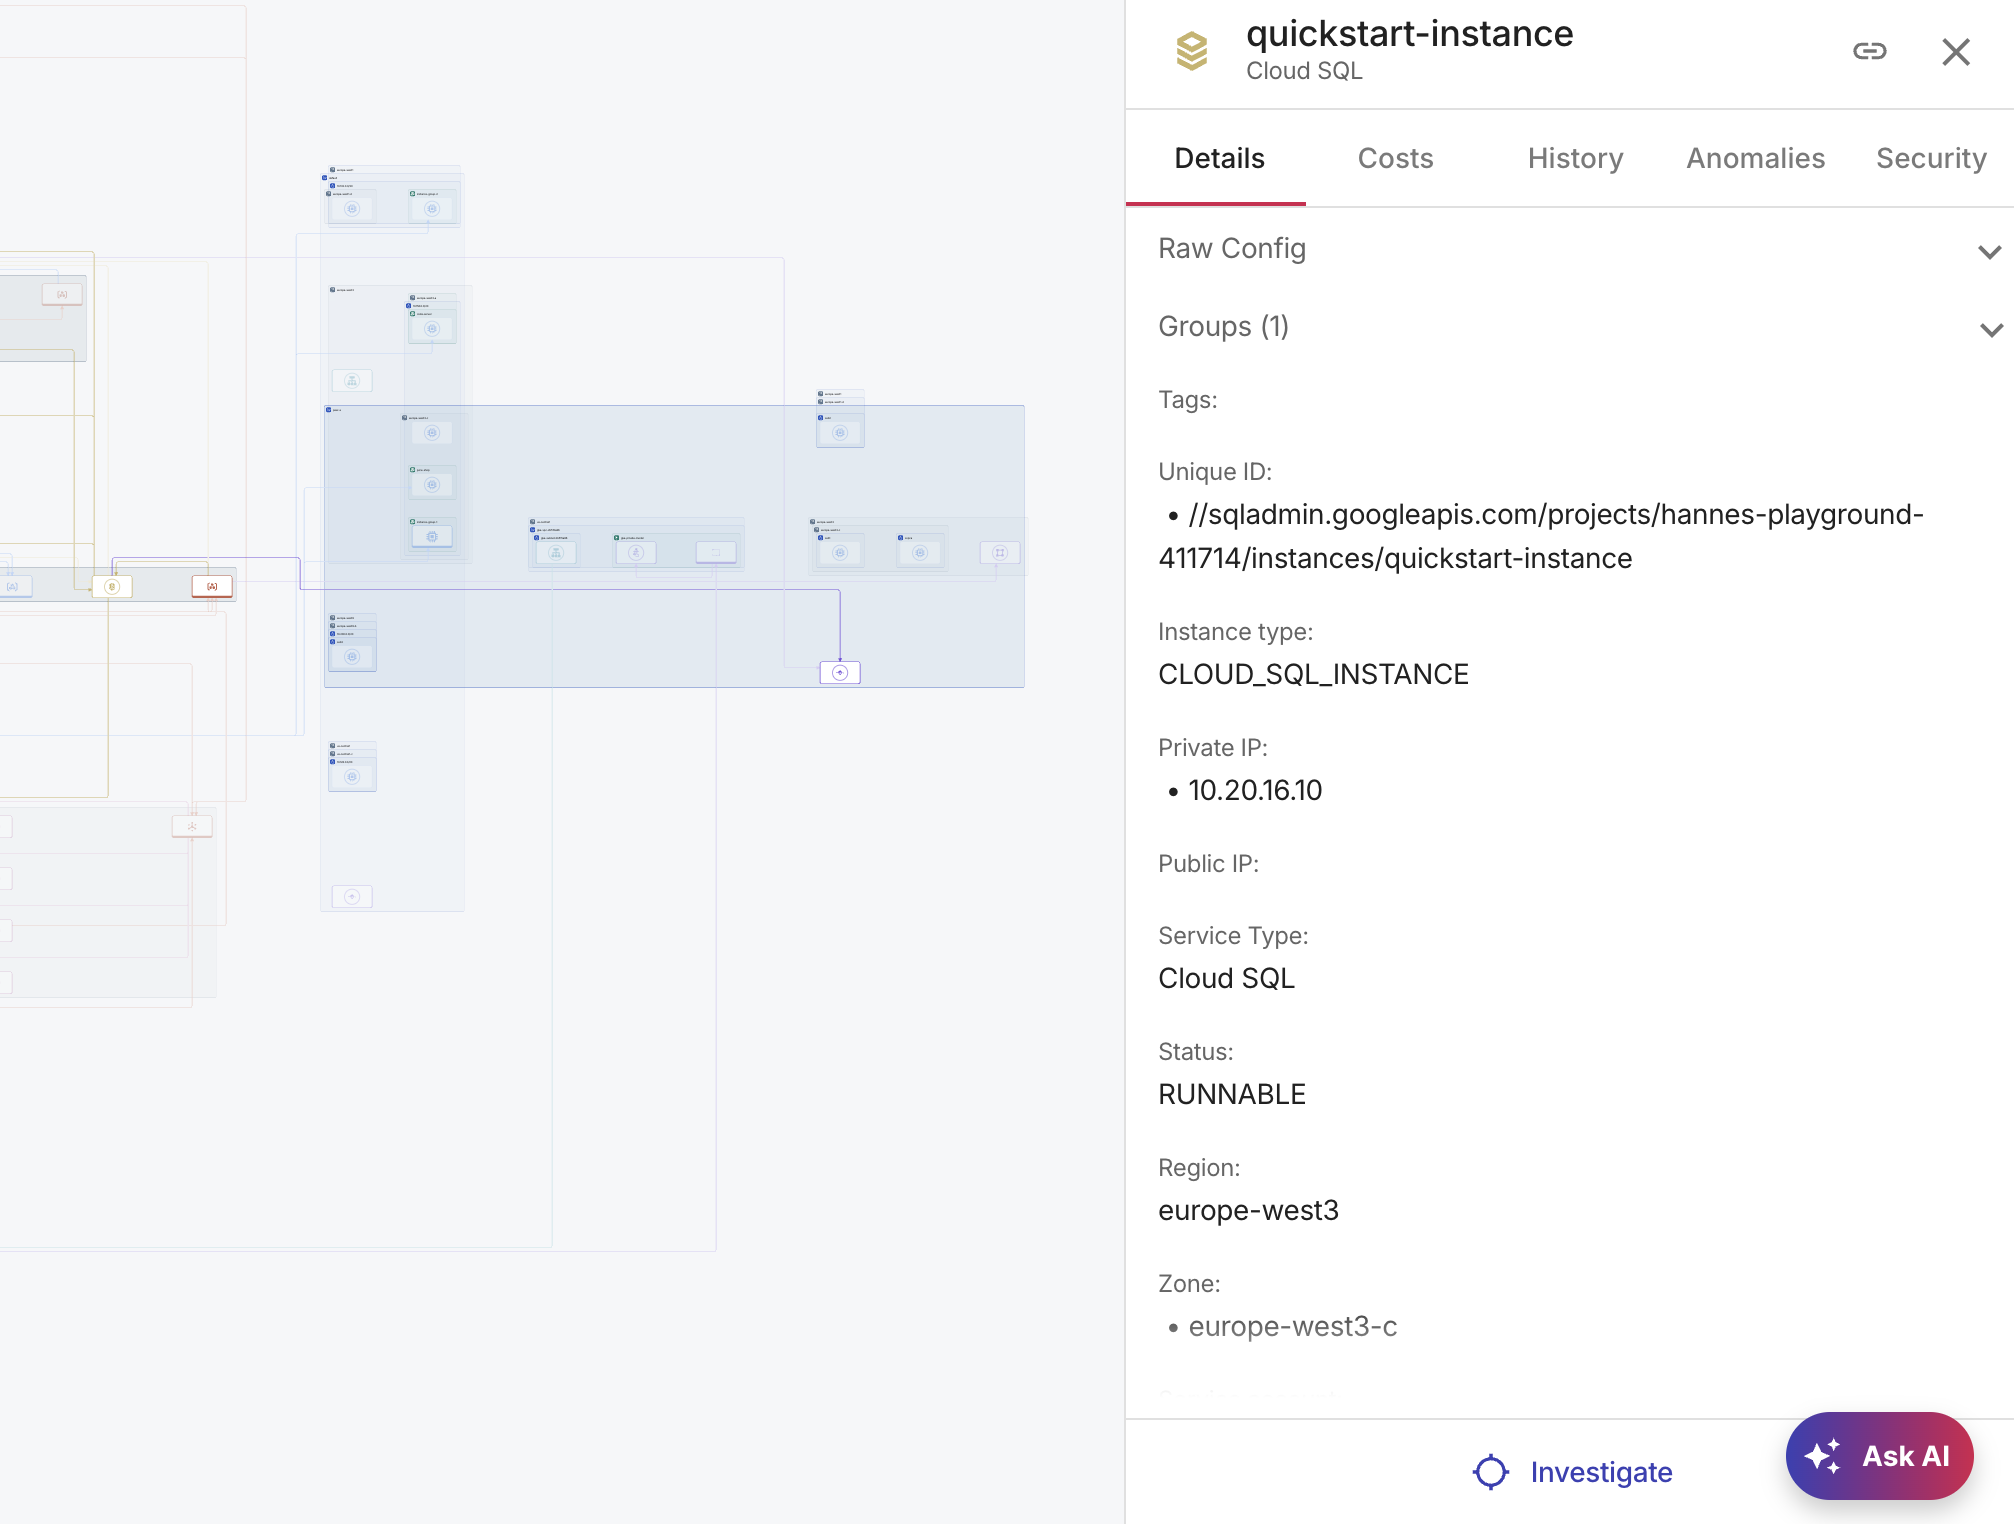Click the quickstart-instance title

1409,34
